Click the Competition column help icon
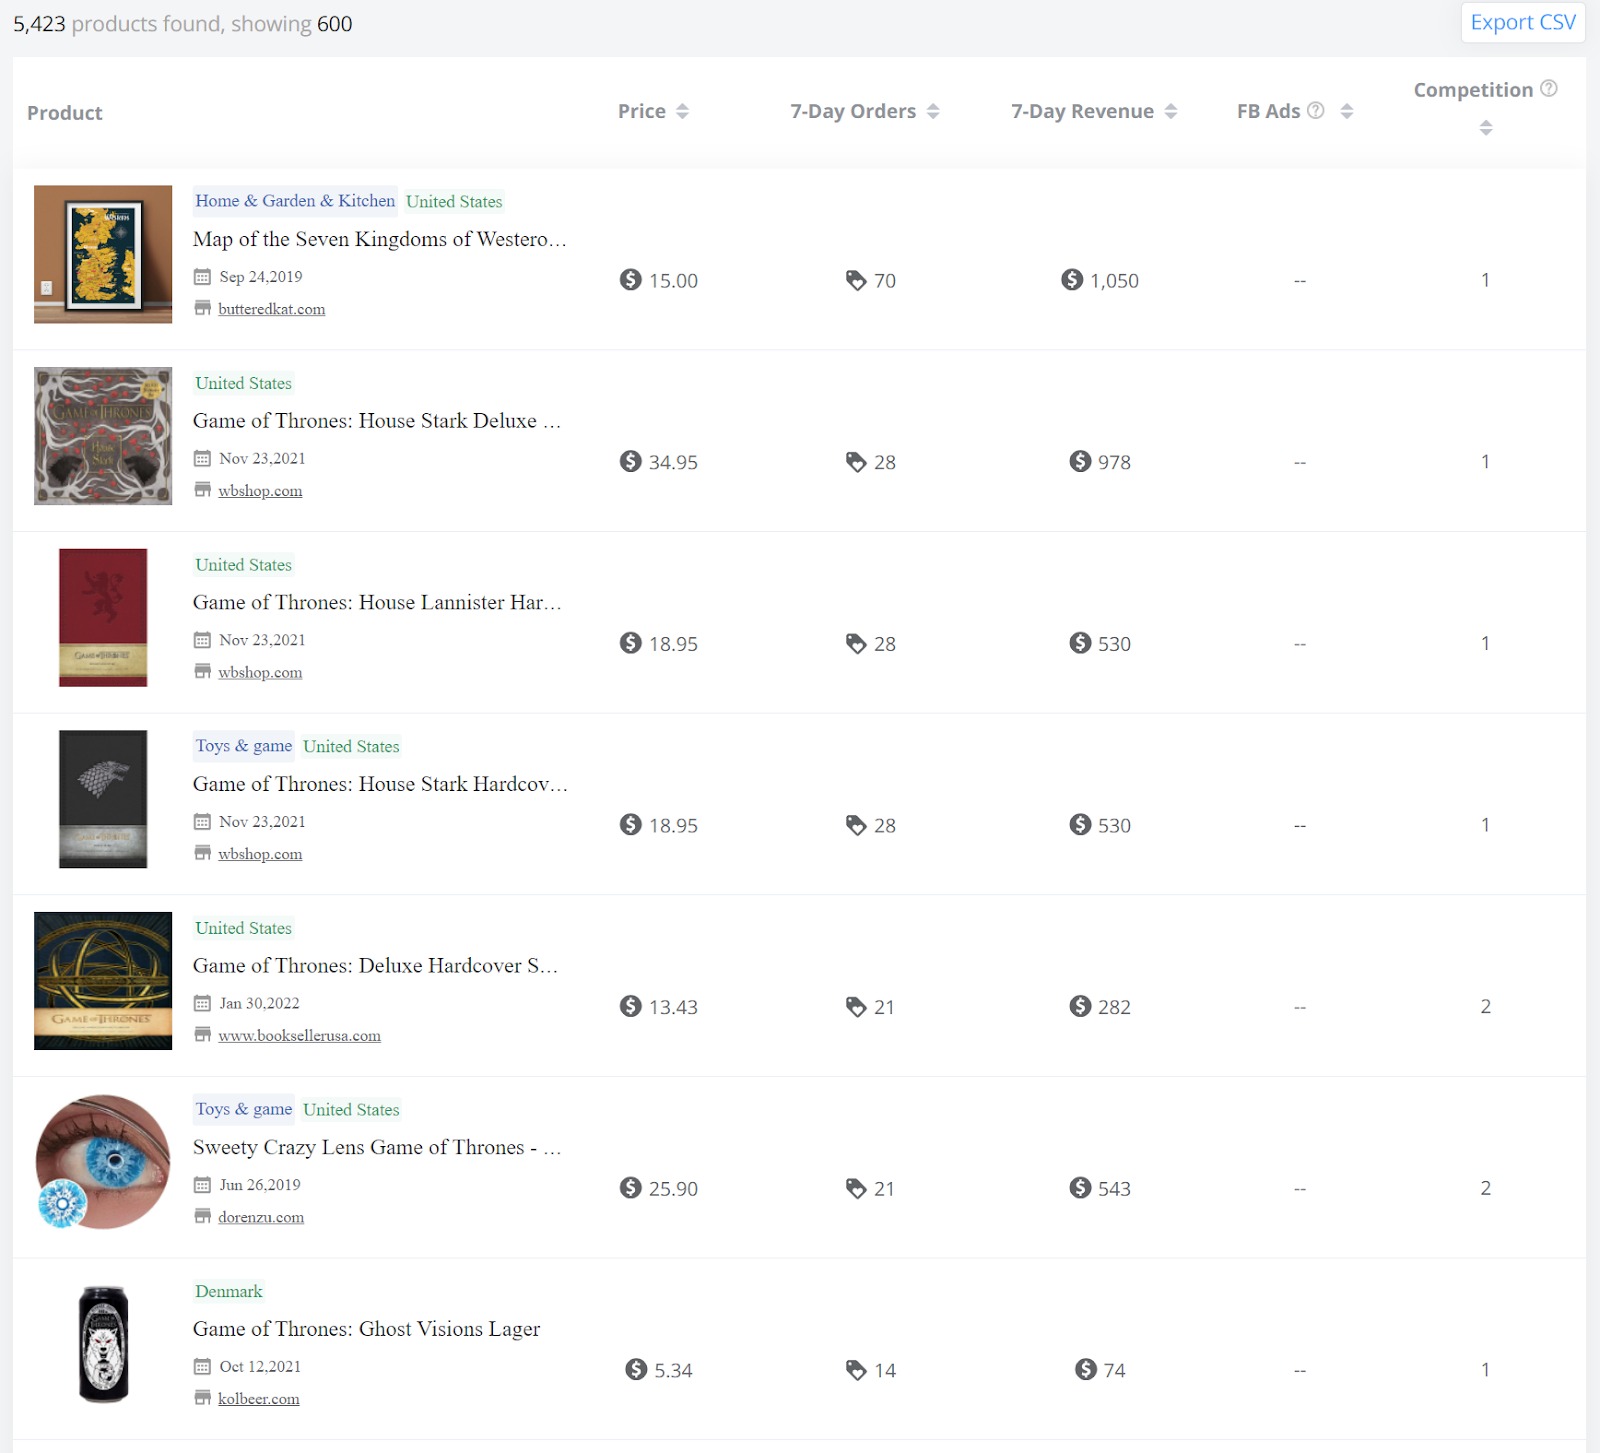 (x=1550, y=88)
